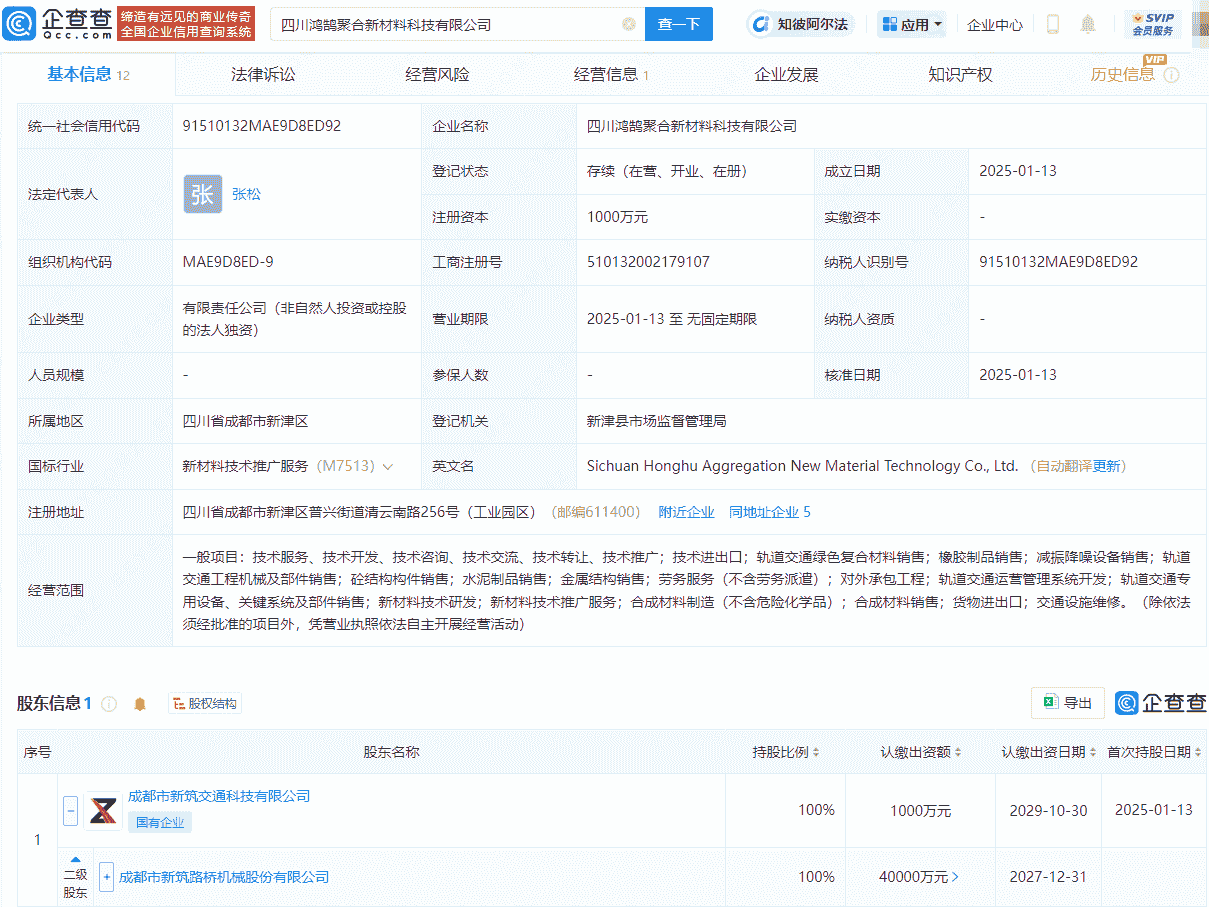Click the 查一下 search button
Screen dimensions: 1209x907
[x=679, y=24]
